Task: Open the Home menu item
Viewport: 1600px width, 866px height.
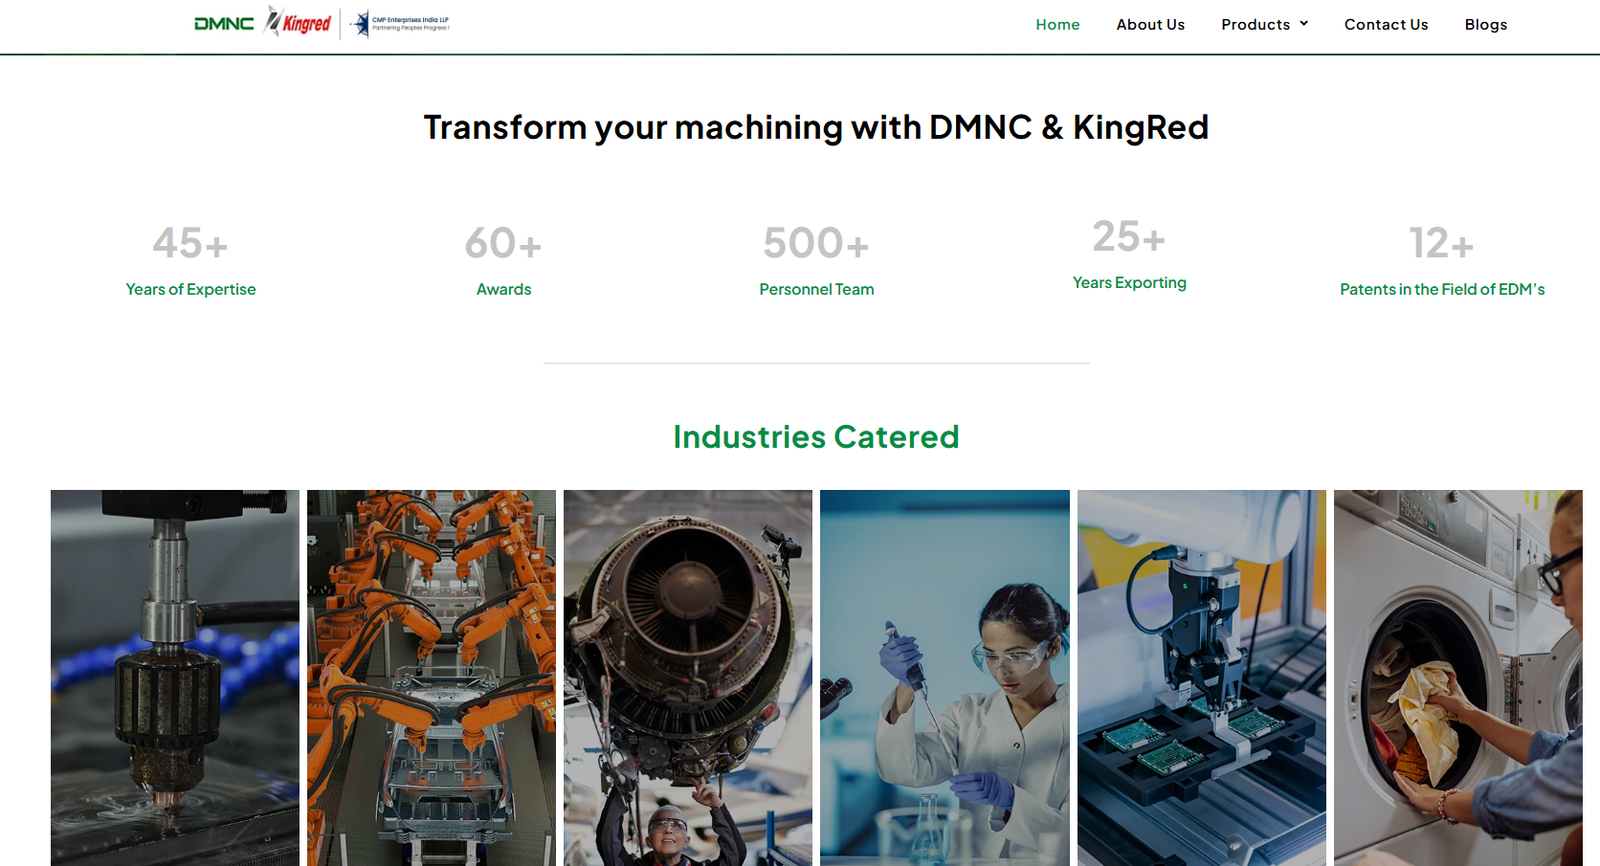Action: pyautogui.click(x=1057, y=25)
